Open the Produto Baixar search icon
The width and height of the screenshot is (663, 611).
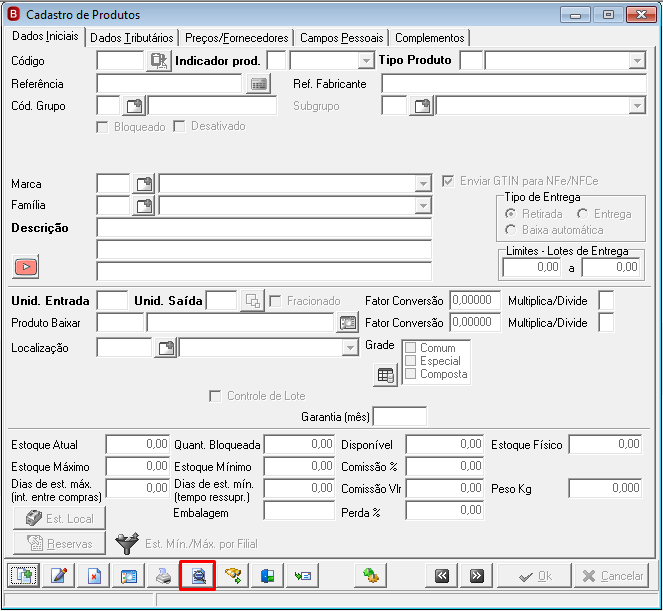pos(348,323)
